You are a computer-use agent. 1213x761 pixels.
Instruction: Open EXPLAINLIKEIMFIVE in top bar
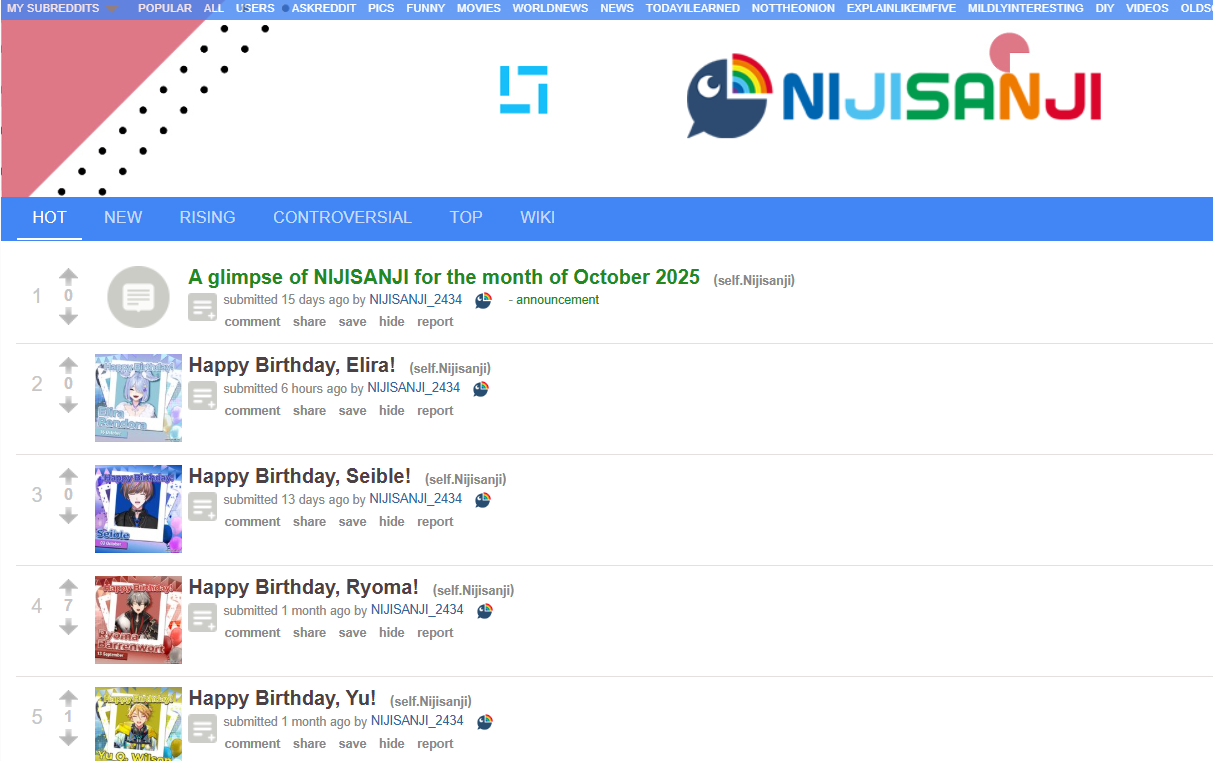[901, 8]
